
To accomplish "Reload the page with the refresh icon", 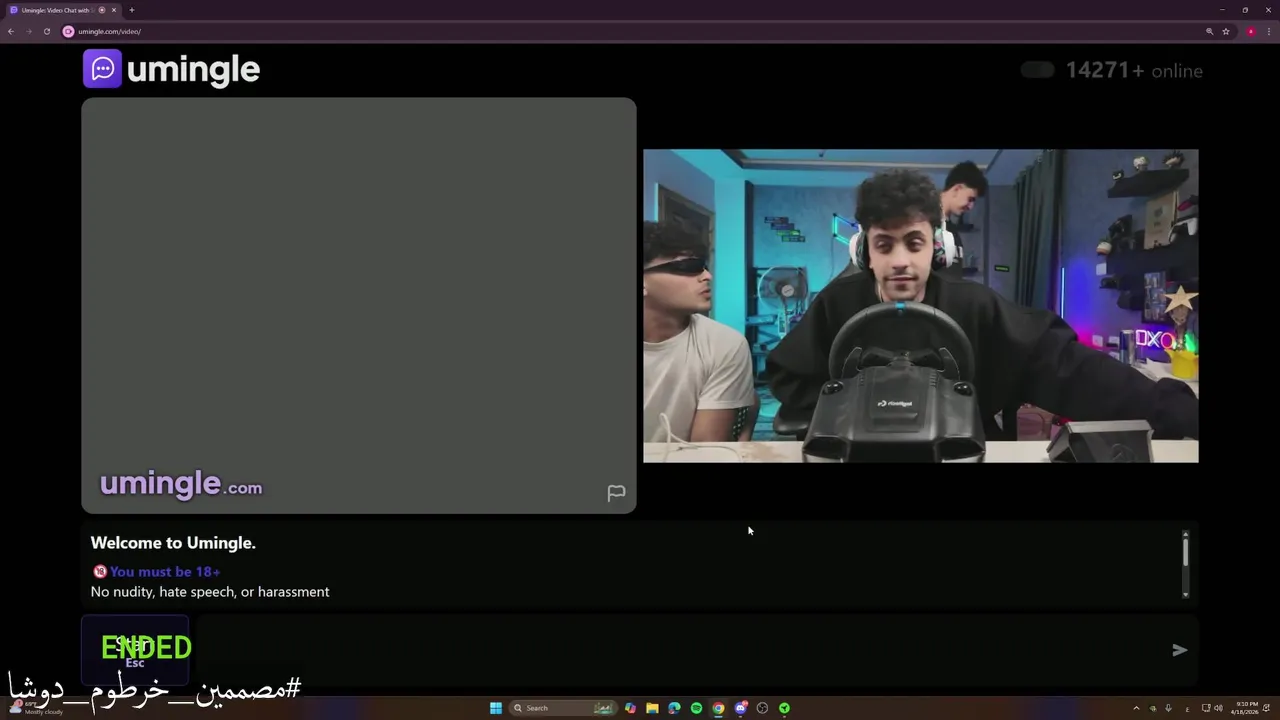I will (47, 31).
